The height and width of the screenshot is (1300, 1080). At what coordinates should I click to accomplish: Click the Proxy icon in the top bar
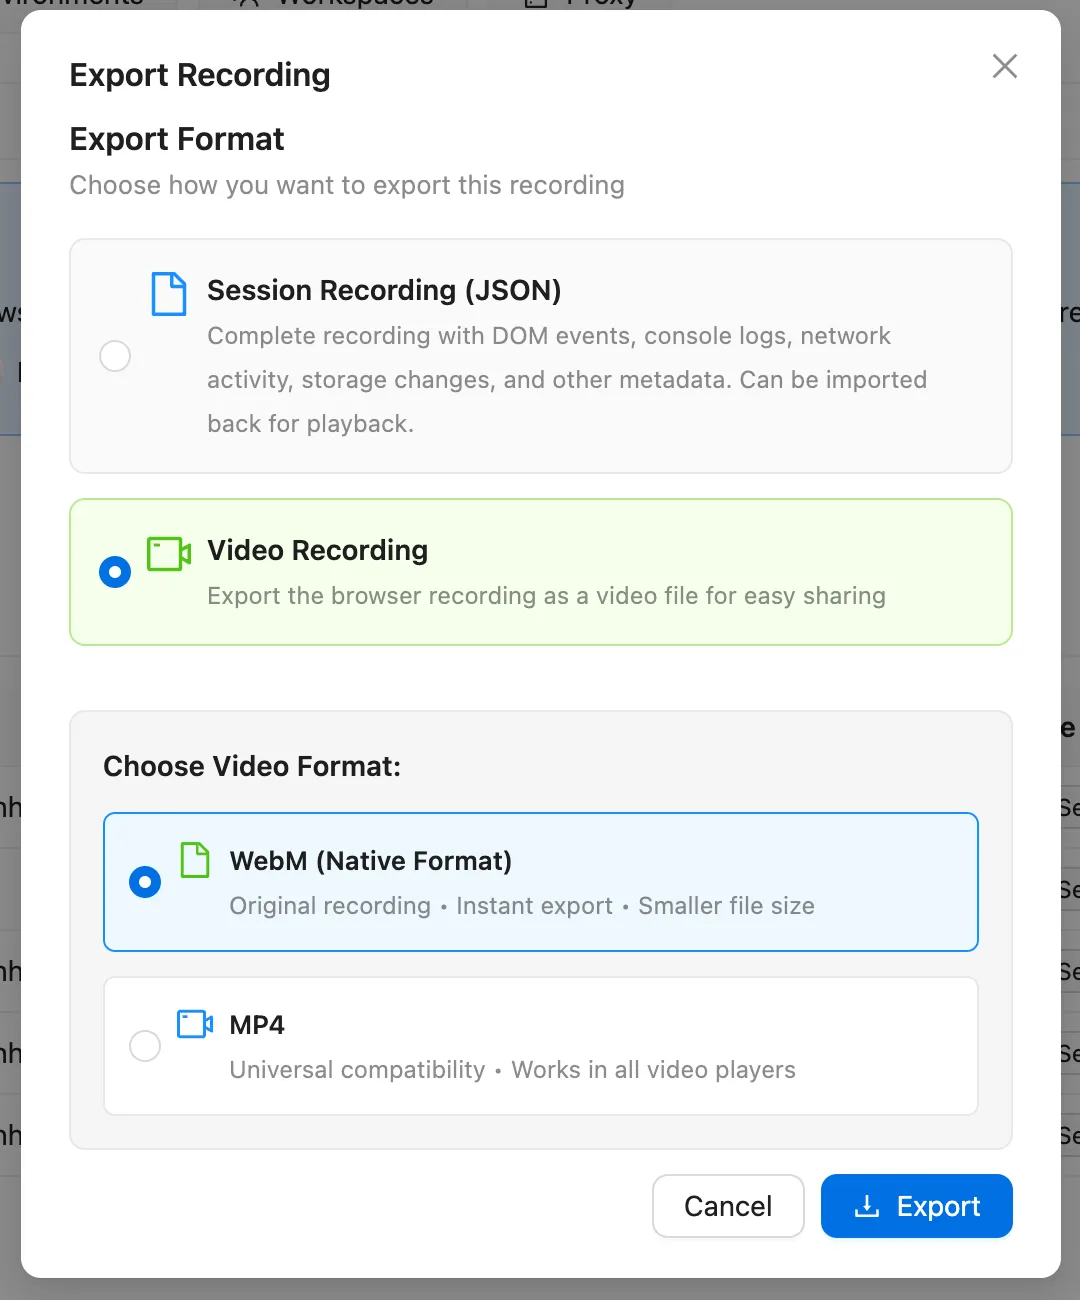pyautogui.click(x=536, y=4)
